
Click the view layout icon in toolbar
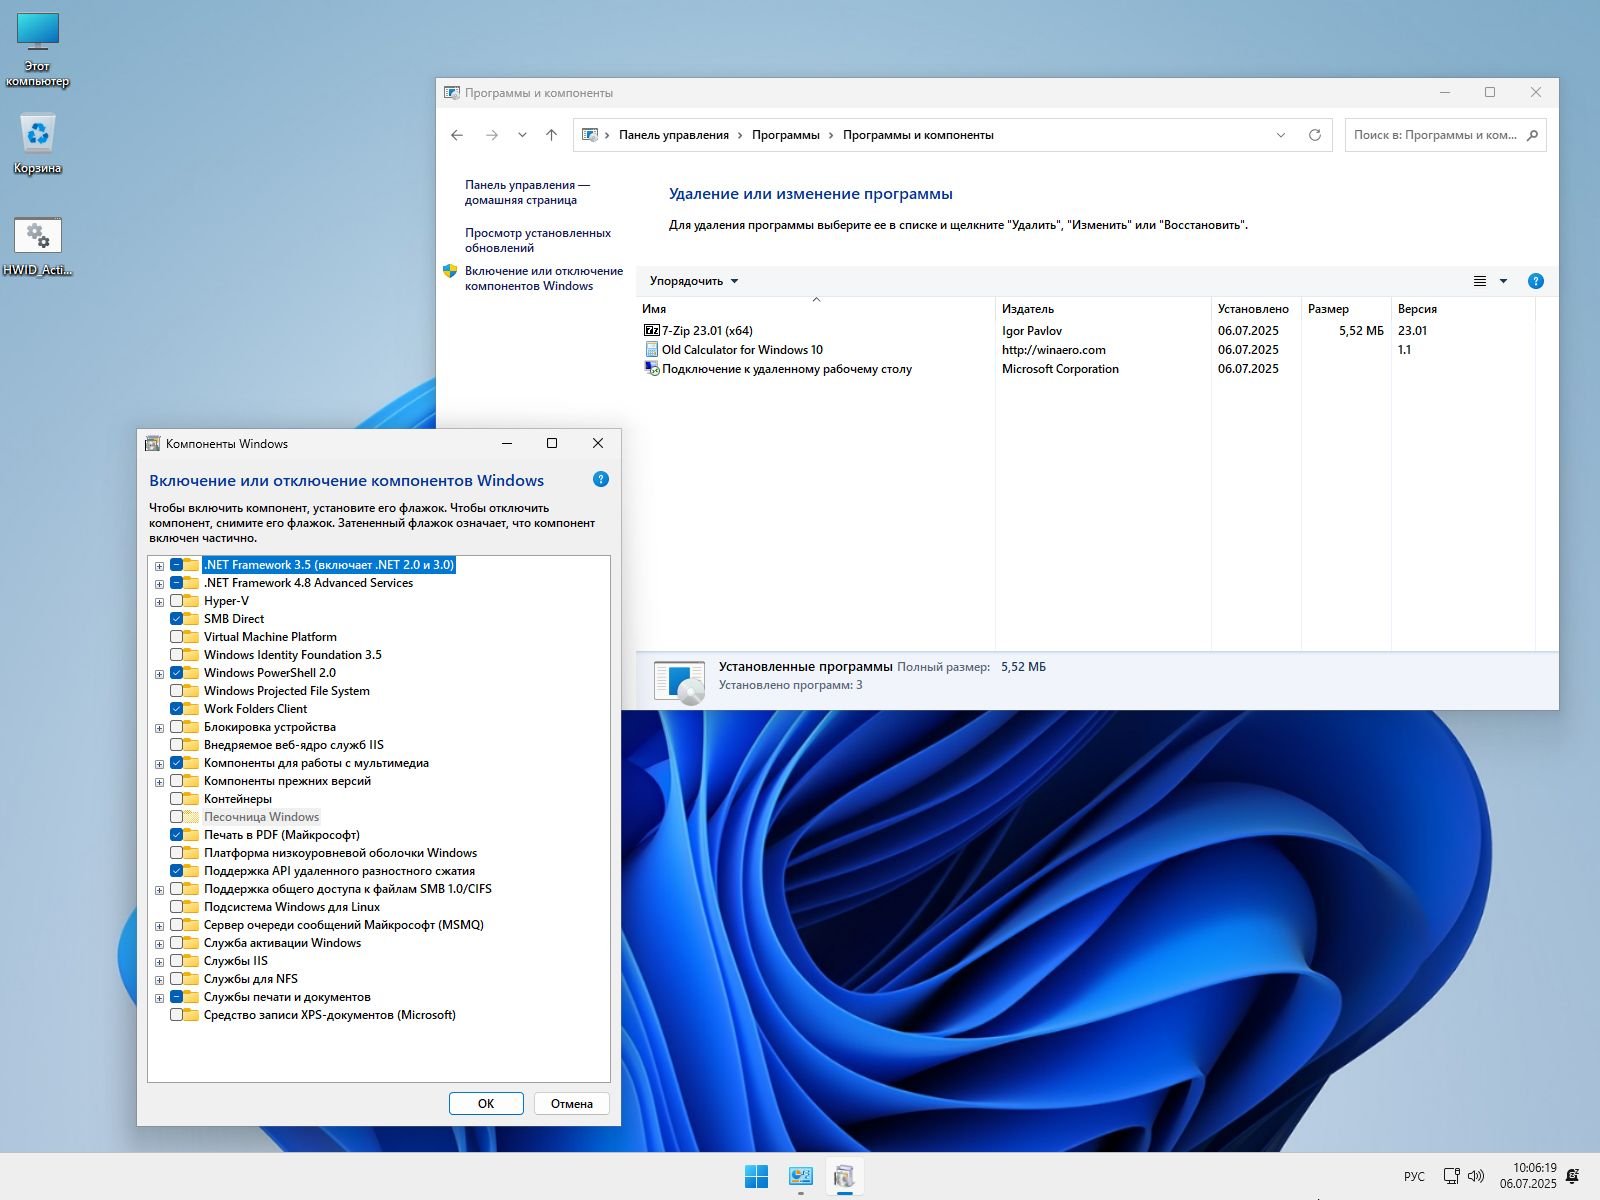click(x=1480, y=281)
